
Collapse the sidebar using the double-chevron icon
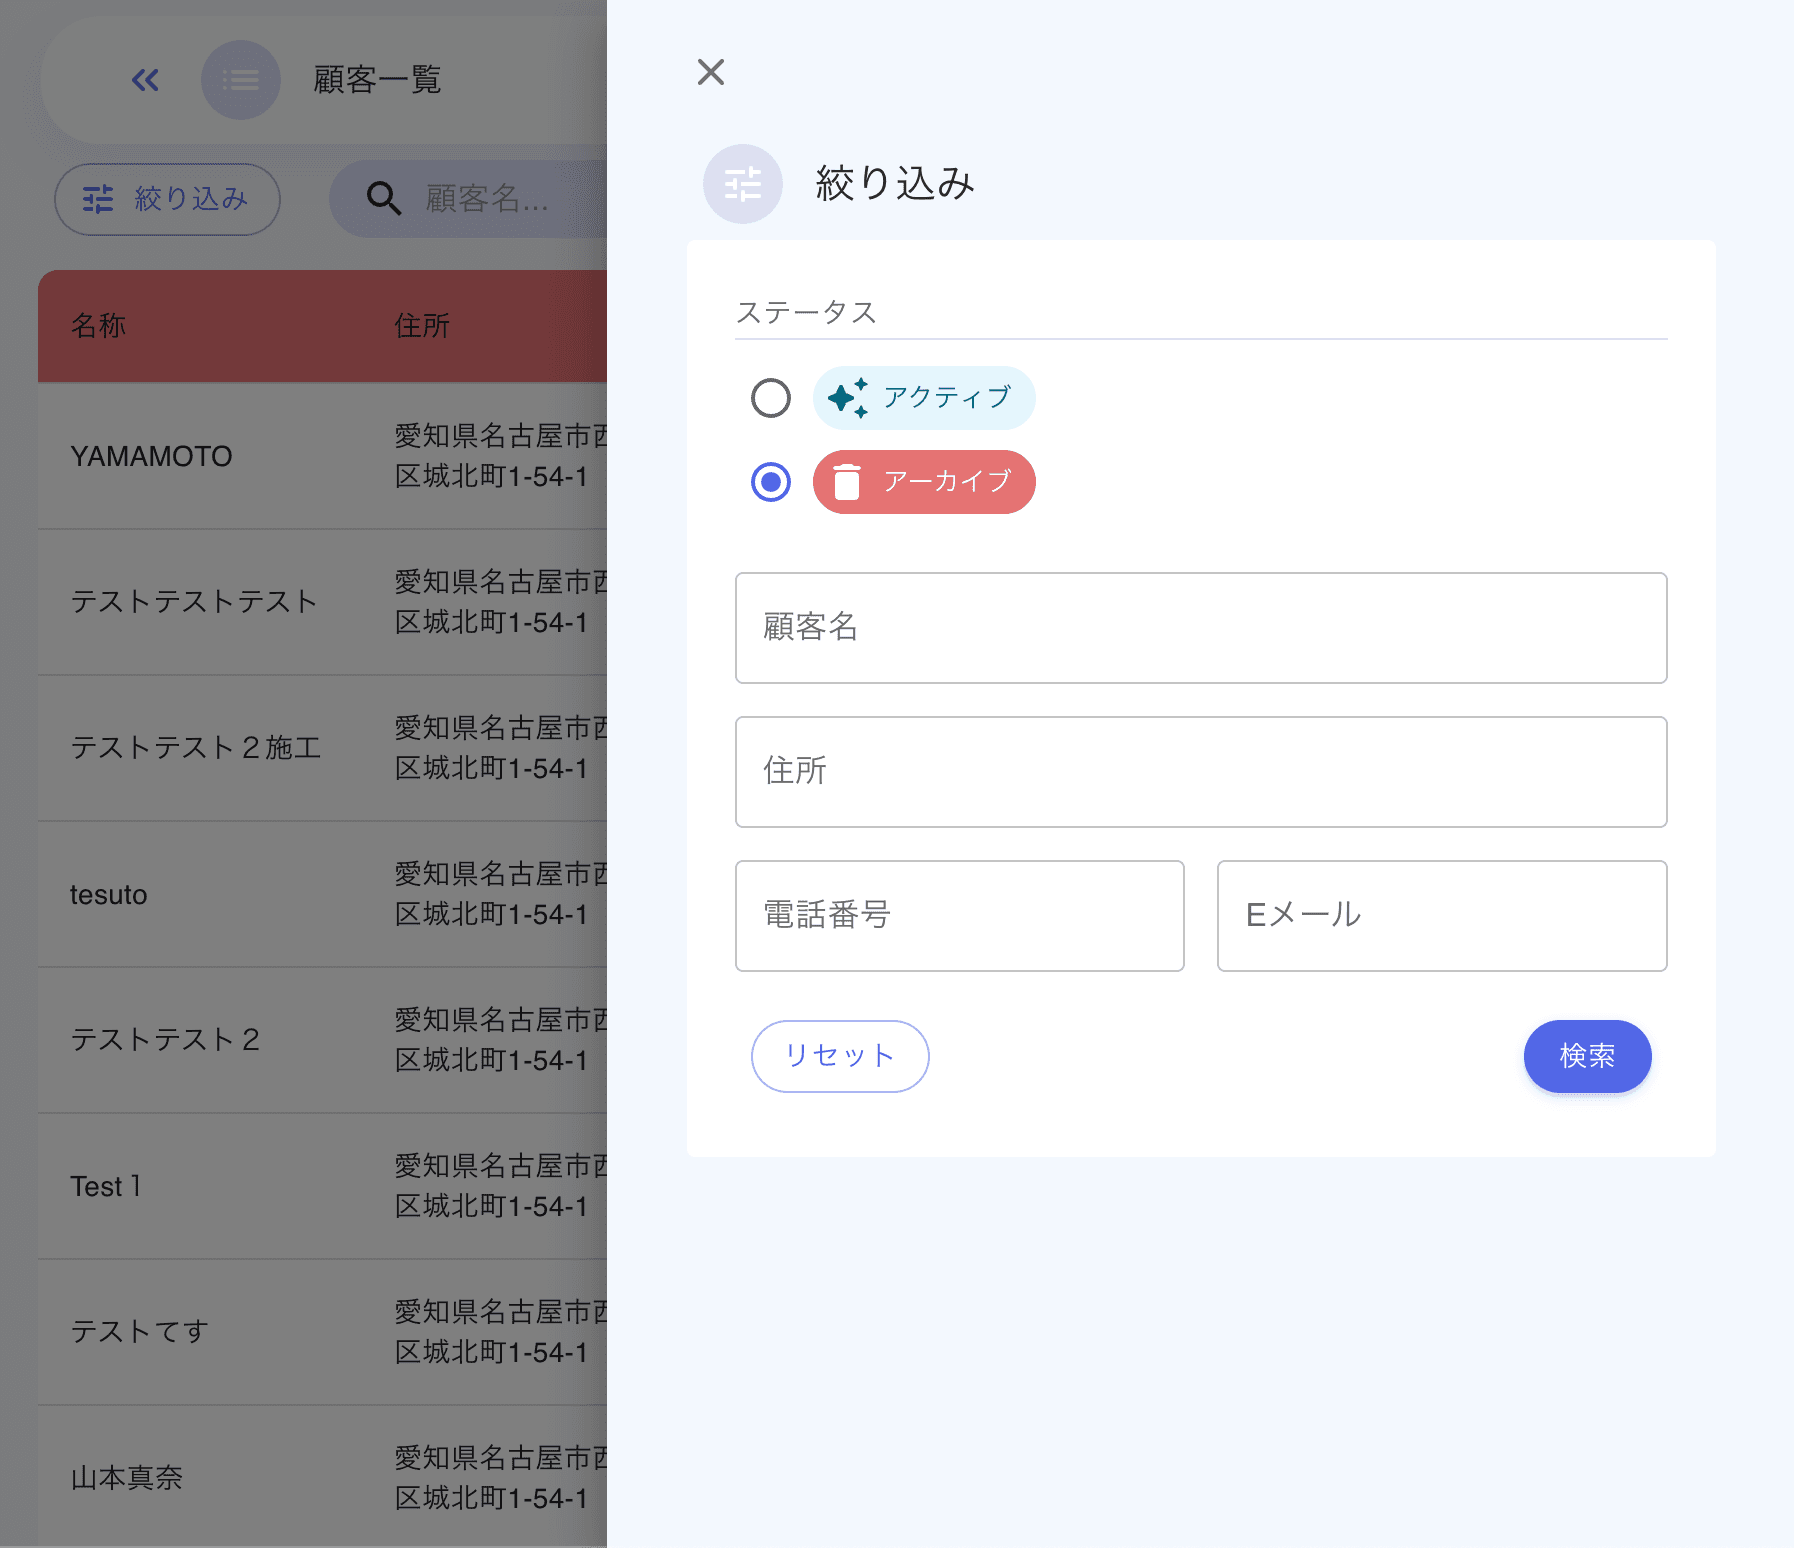(x=145, y=80)
